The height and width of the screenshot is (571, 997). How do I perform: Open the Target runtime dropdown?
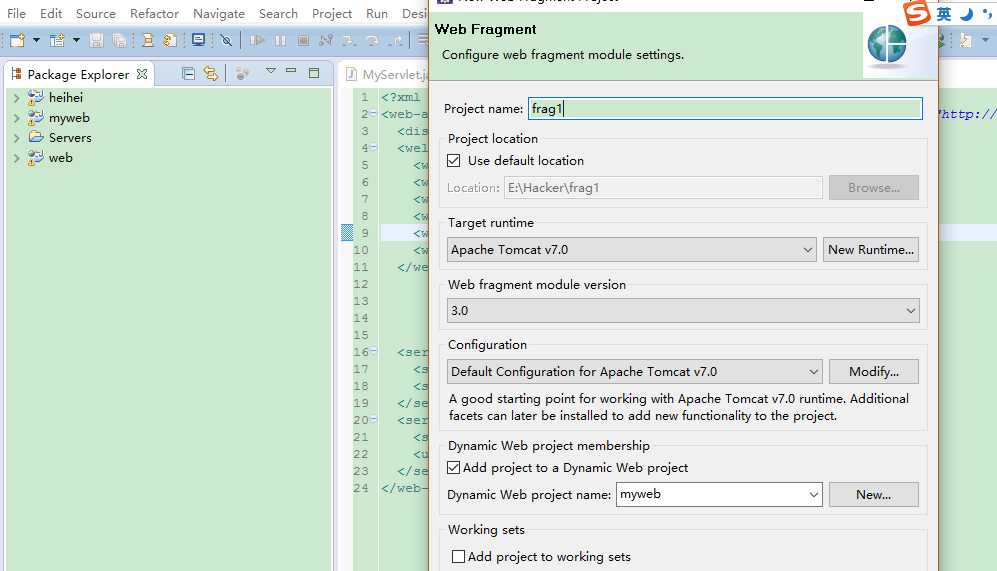[x=631, y=250]
